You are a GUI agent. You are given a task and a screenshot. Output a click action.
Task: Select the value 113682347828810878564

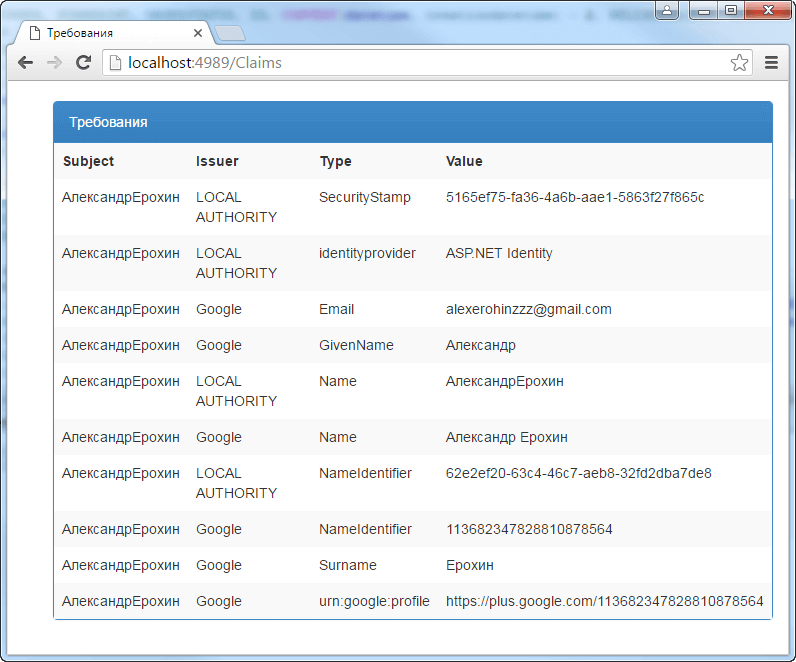529,529
